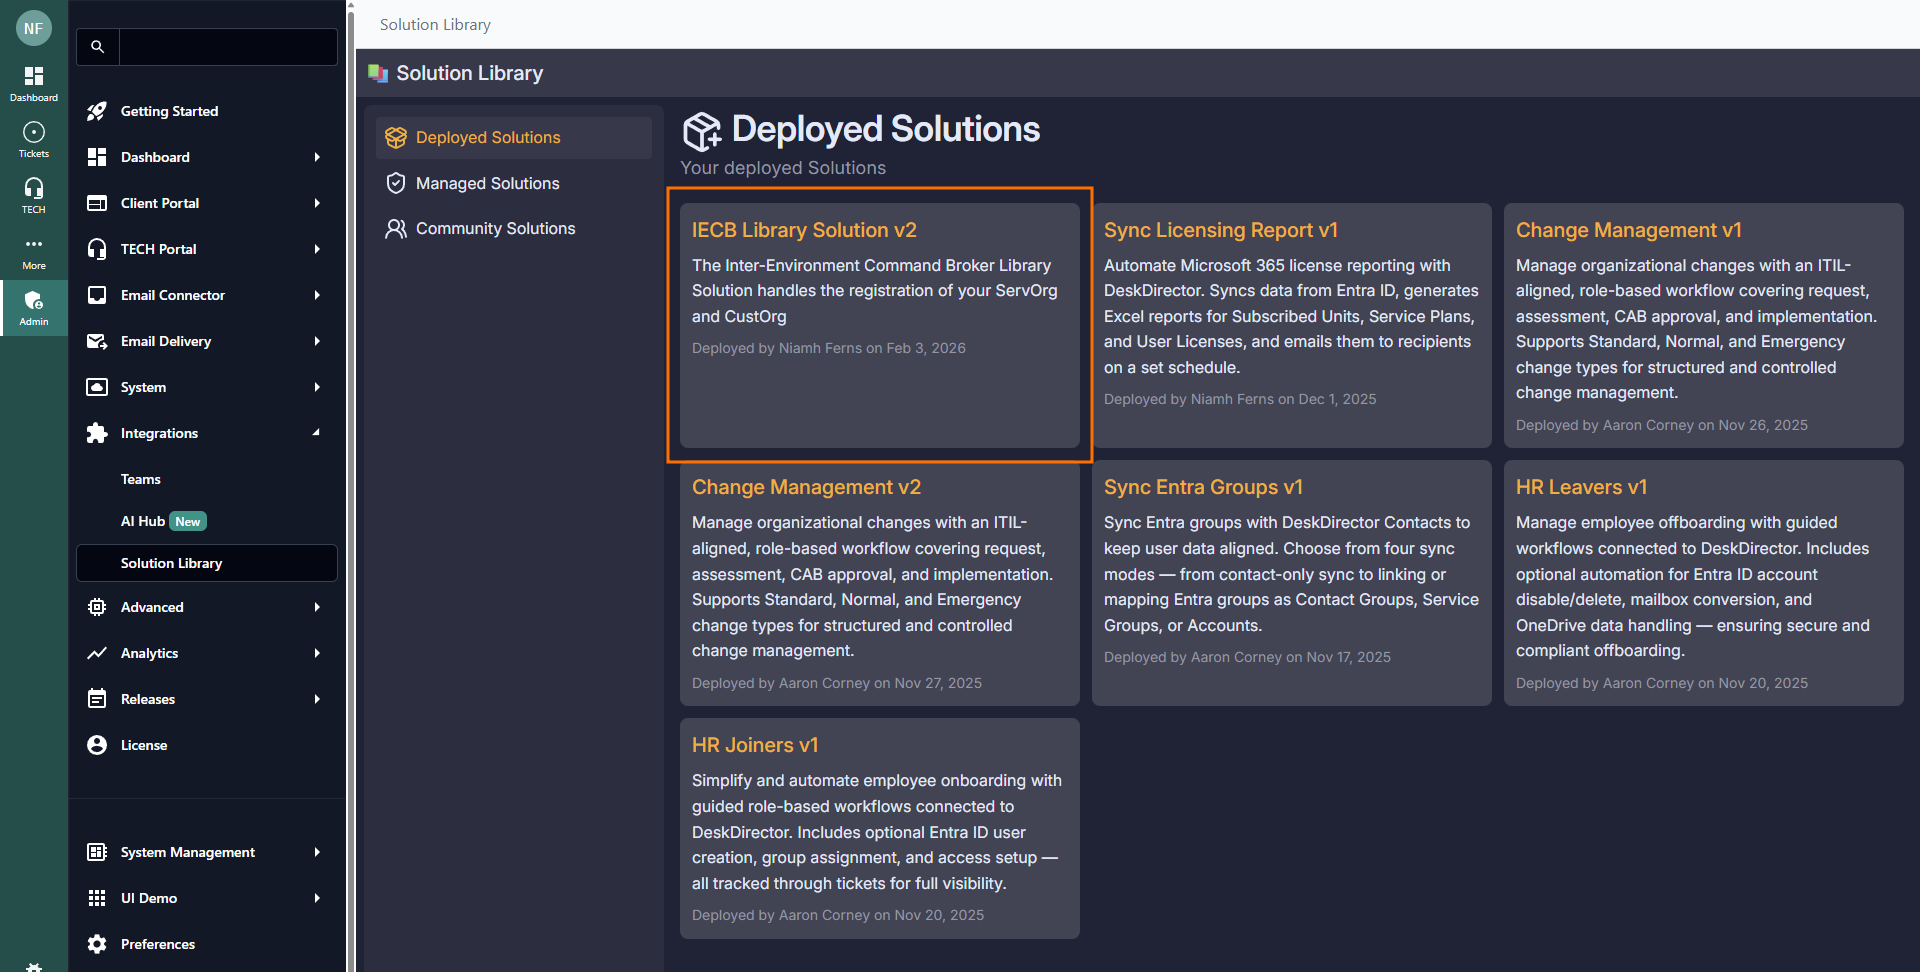Select the Deployed Solutions tab
The image size is (1920, 972).
(x=514, y=138)
